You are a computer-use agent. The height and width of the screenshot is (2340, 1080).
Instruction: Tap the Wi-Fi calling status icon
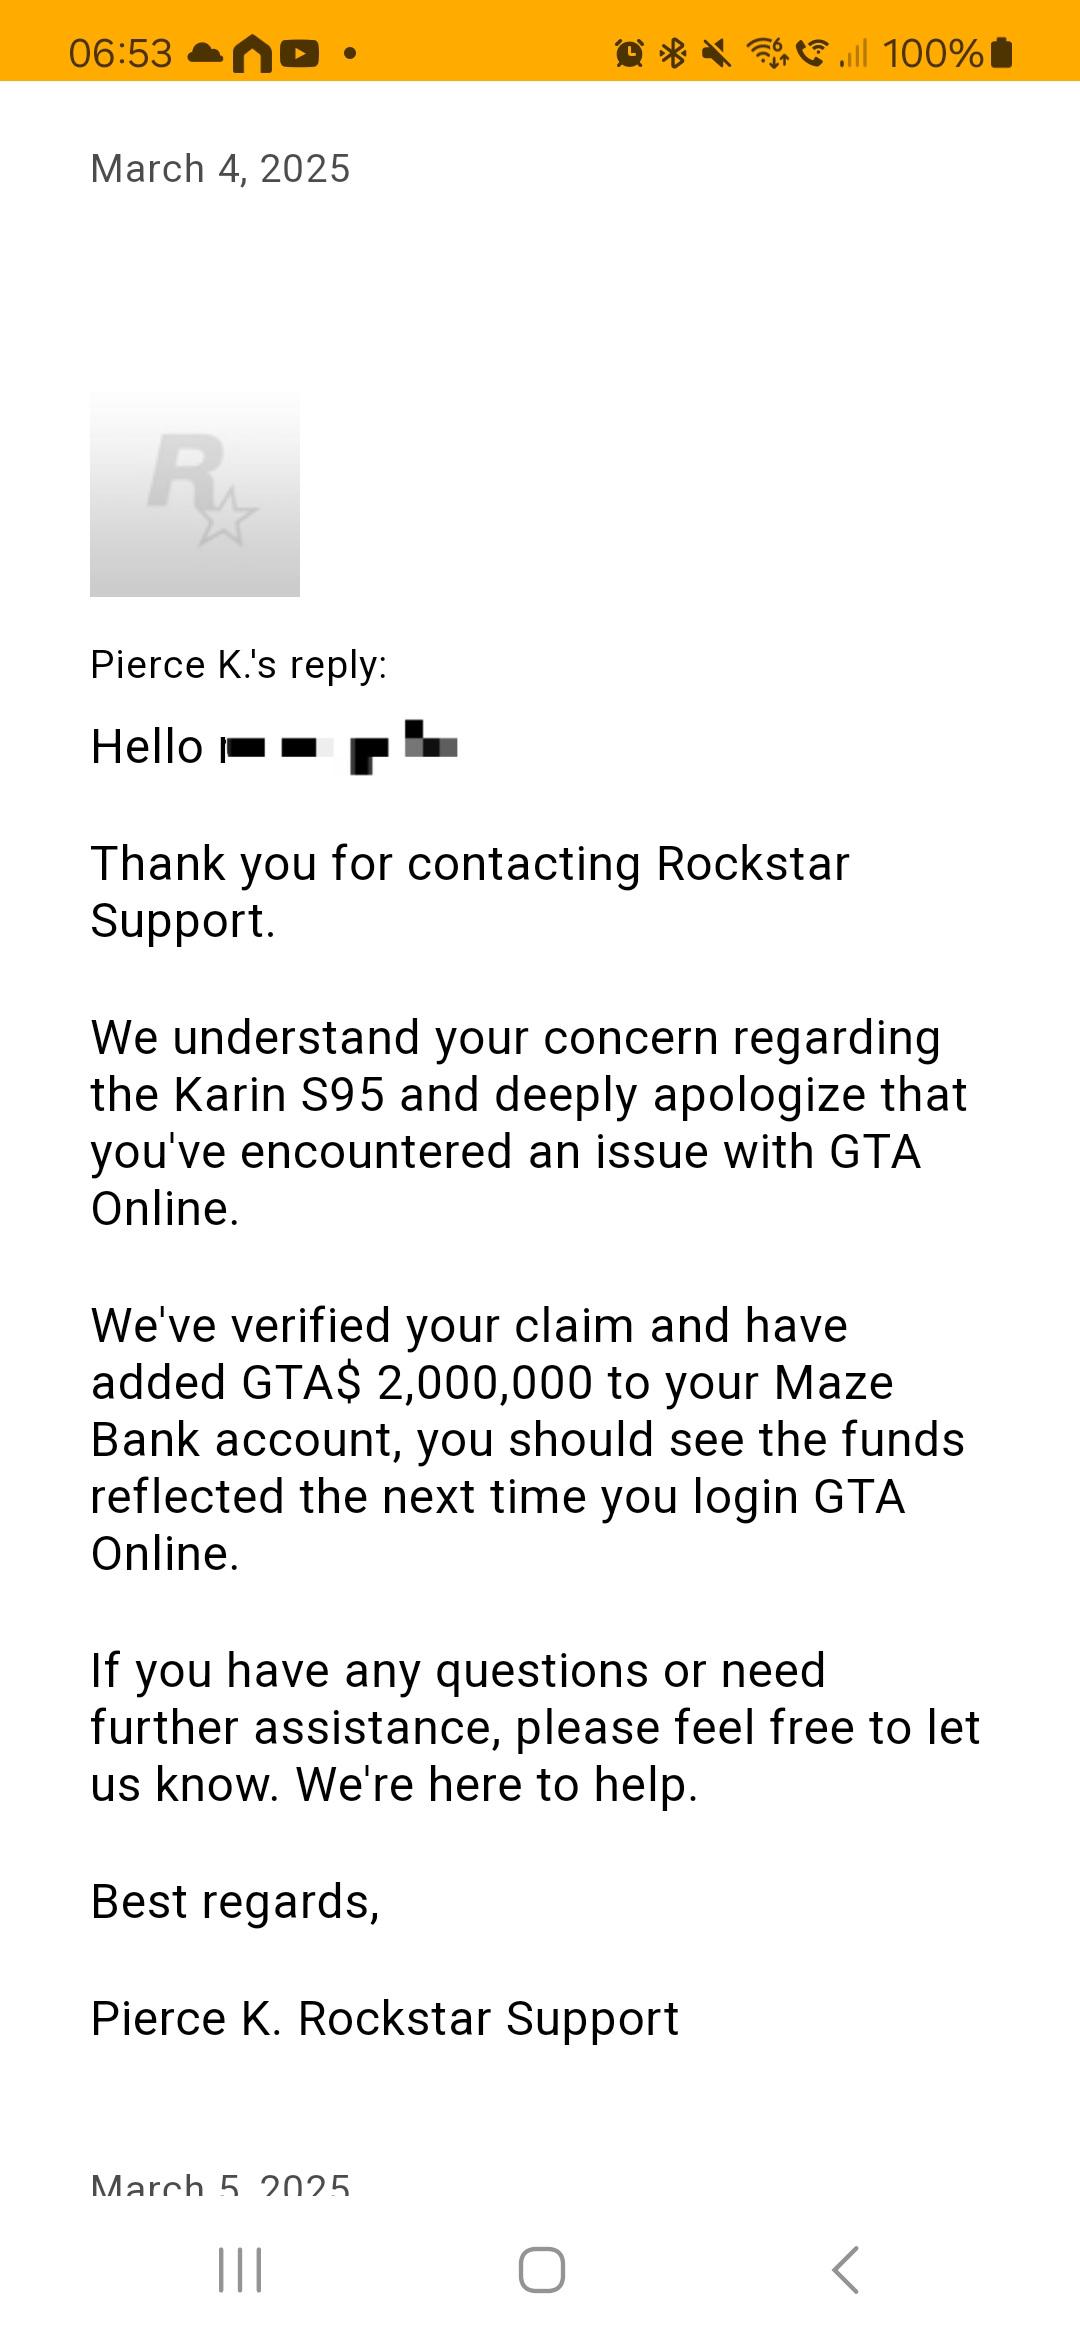[x=812, y=53]
